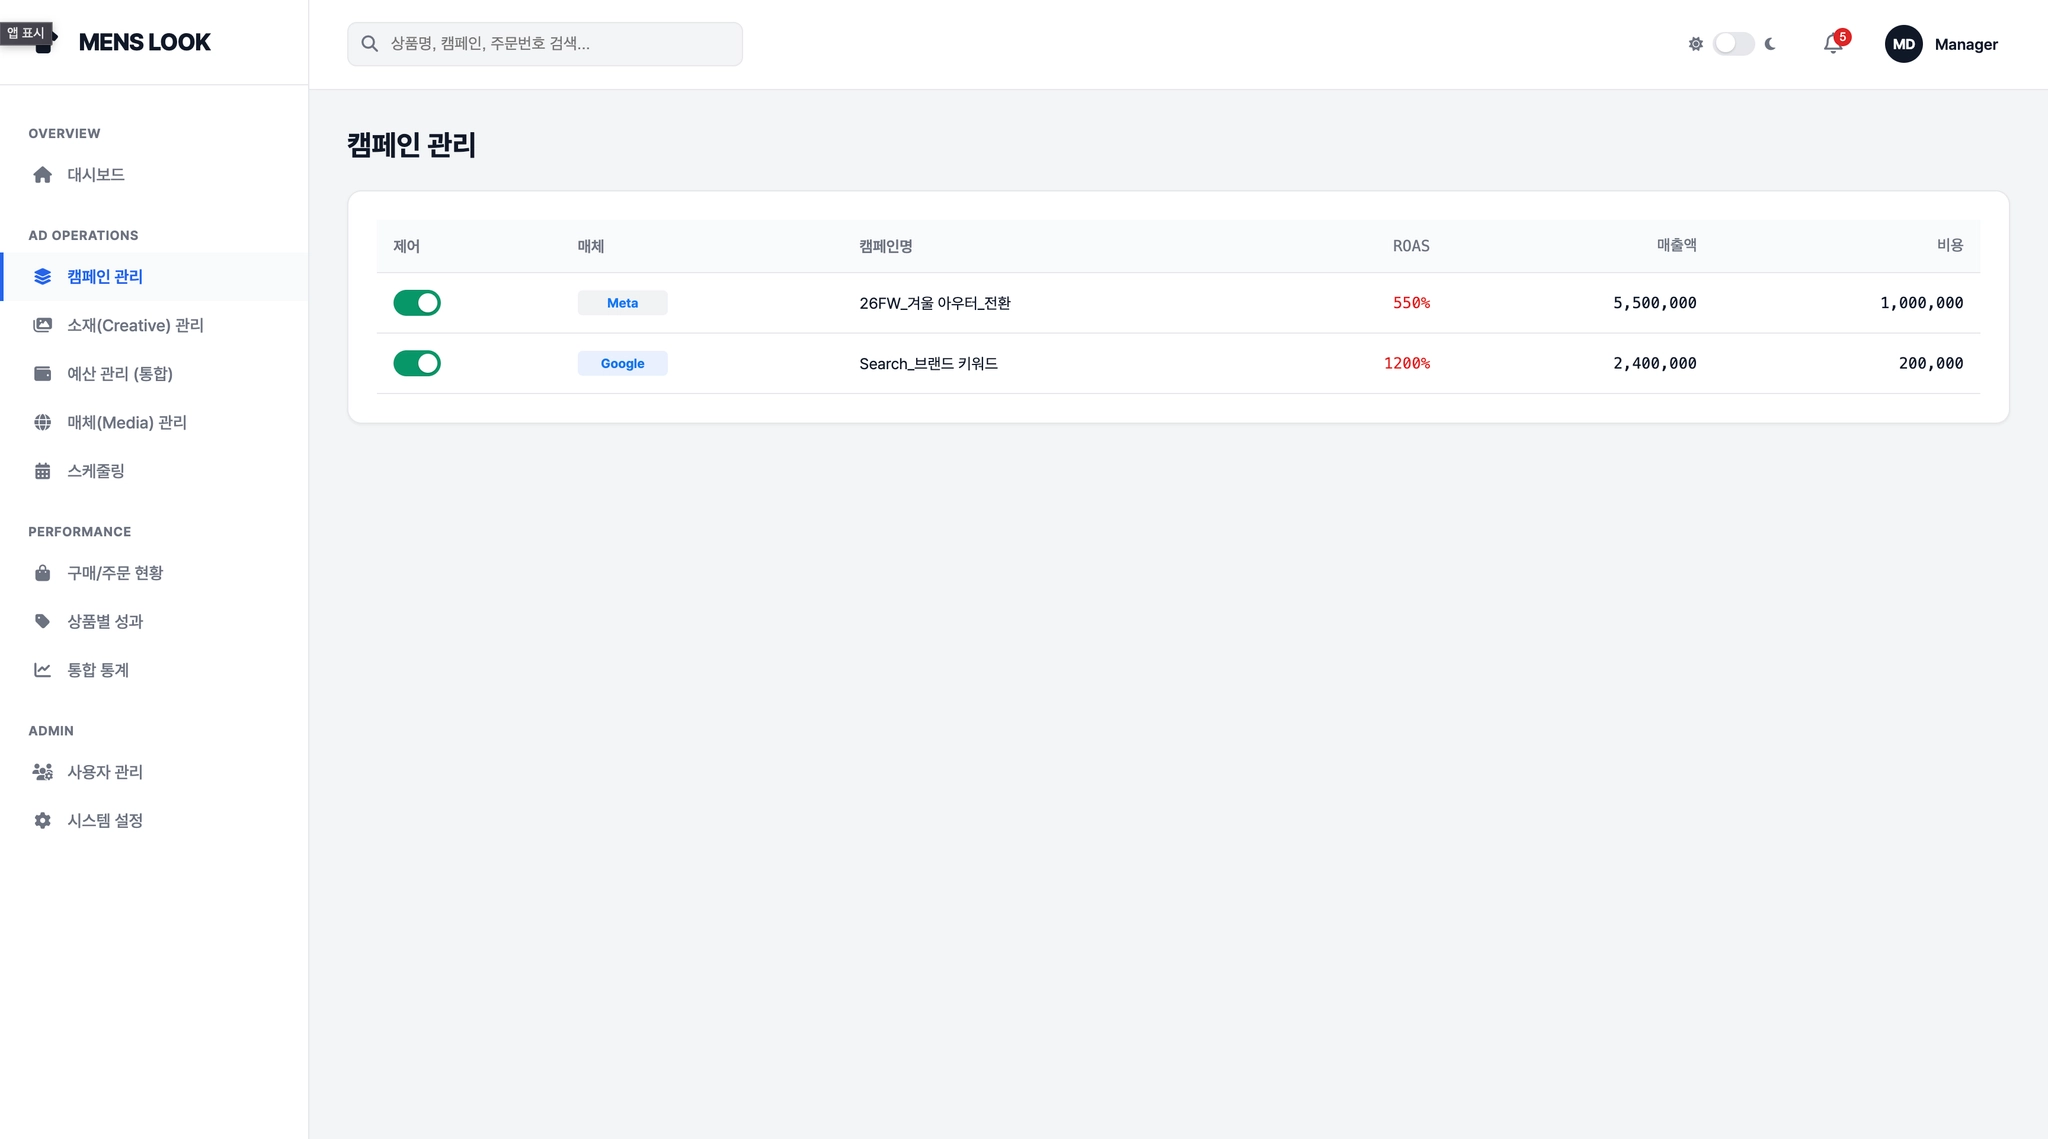Click the system settings gear icon
The width and height of the screenshot is (2048, 1139).
tap(42, 820)
